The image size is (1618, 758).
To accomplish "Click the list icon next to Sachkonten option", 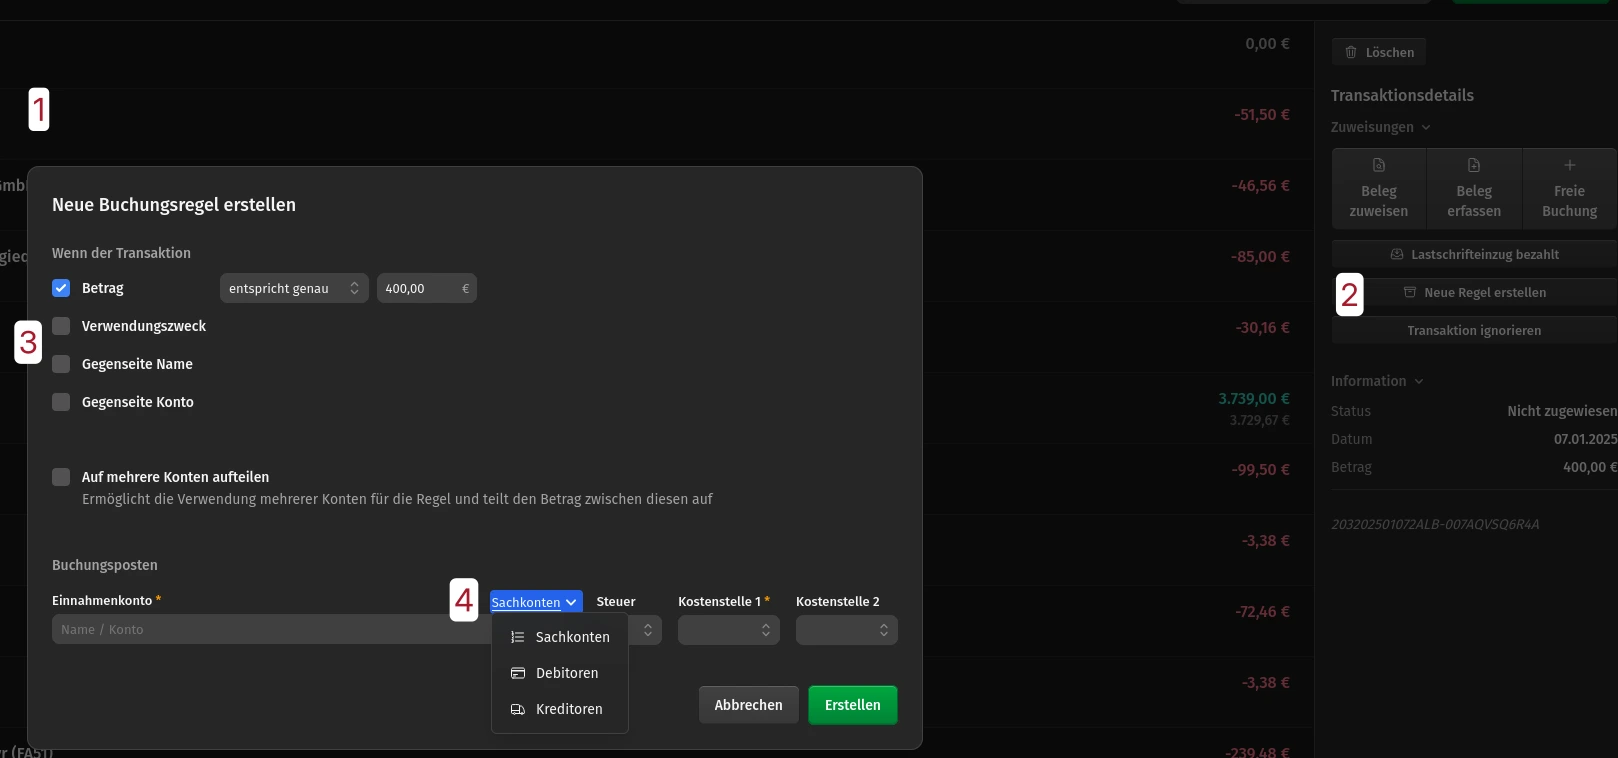I will click(518, 637).
